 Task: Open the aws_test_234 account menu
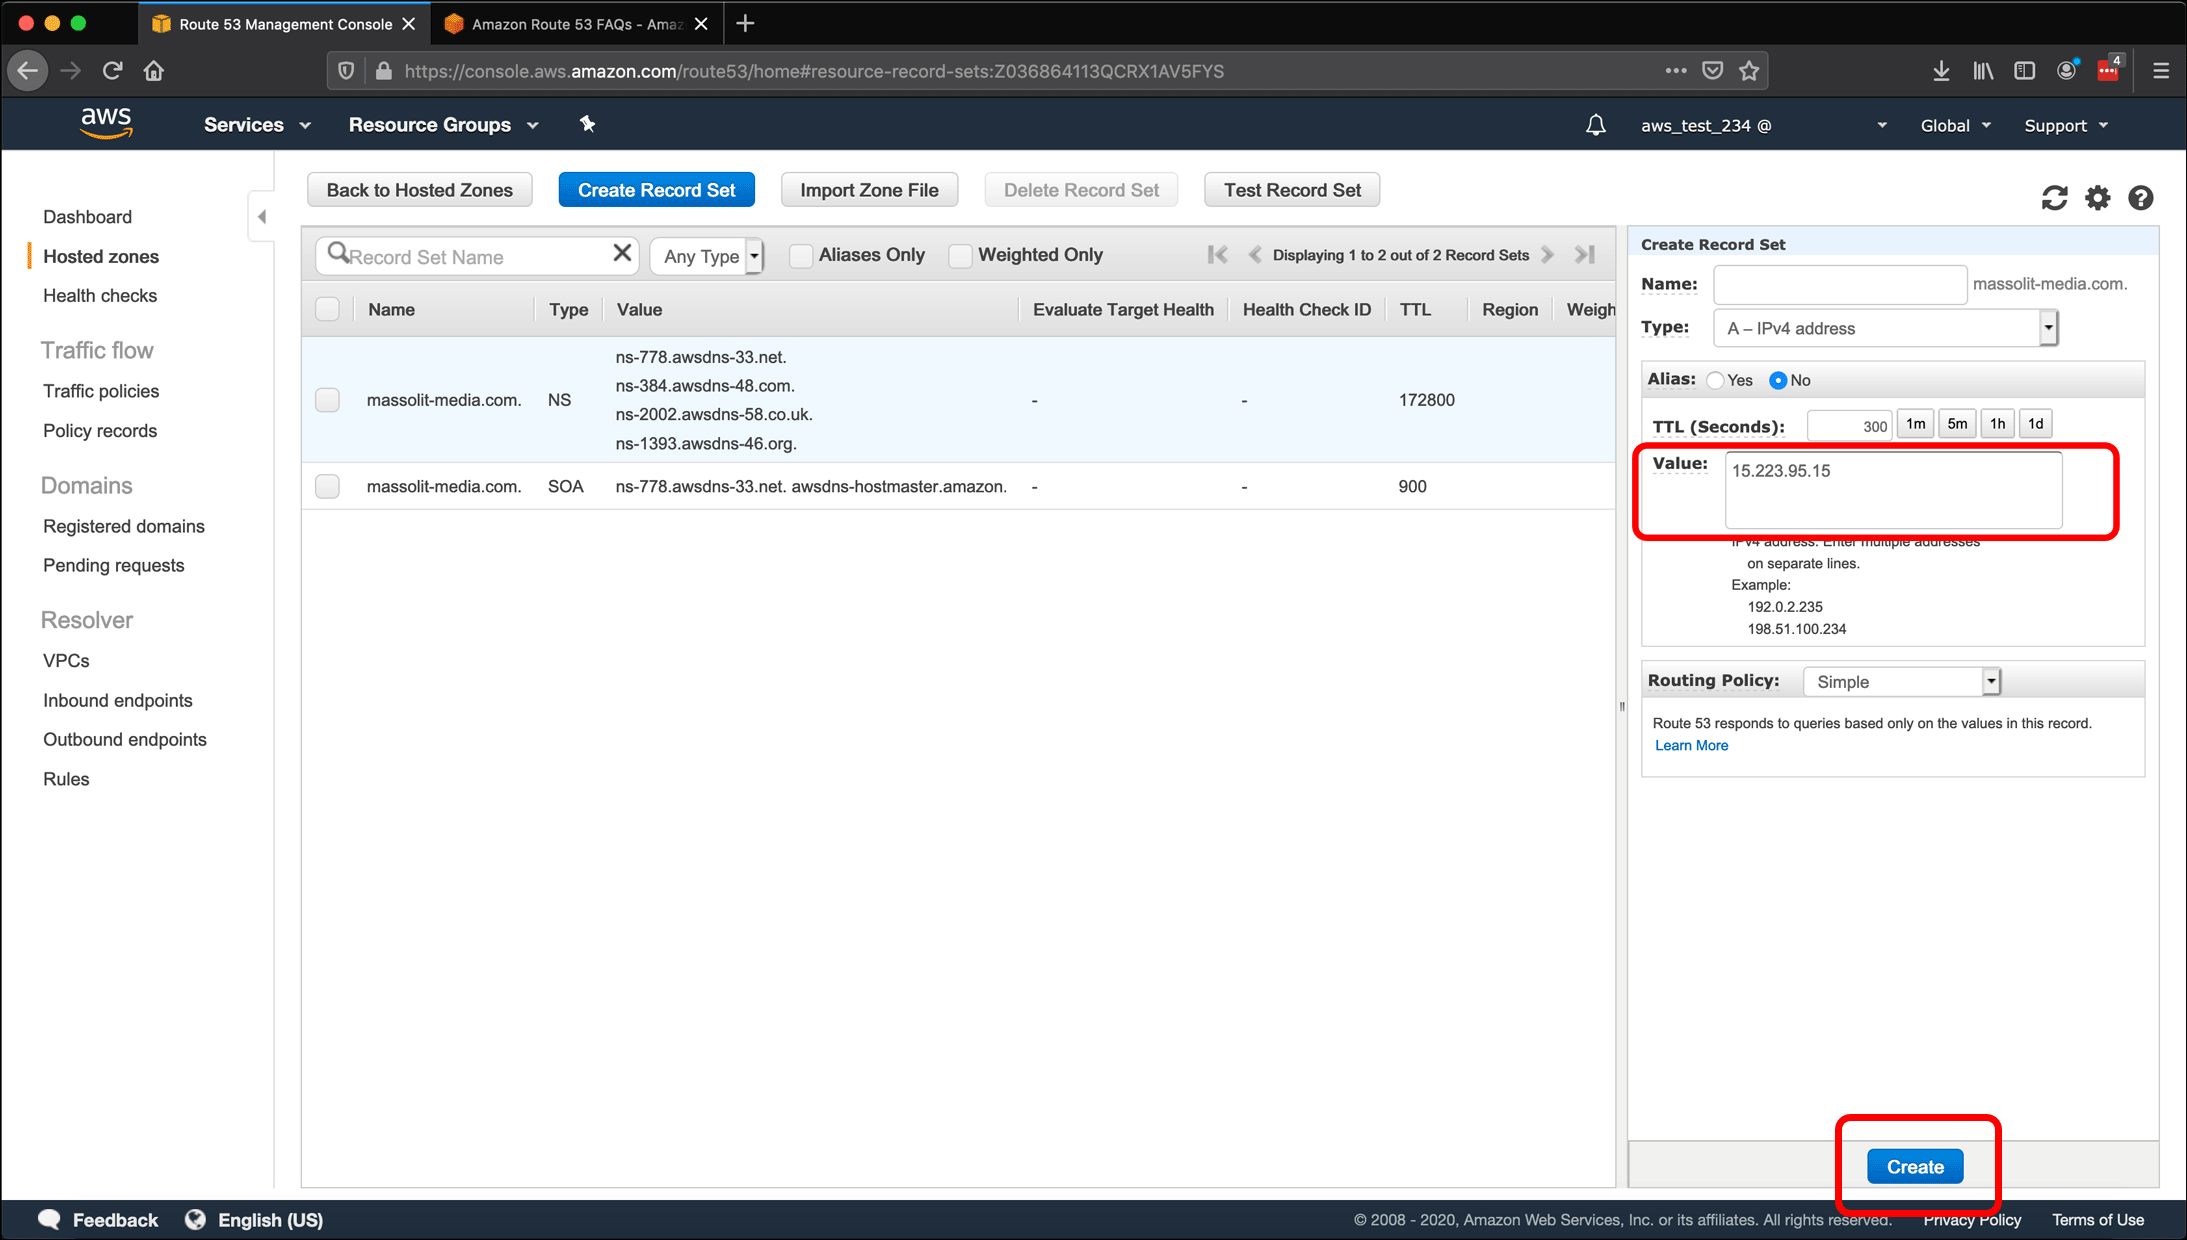tap(1764, 126)
